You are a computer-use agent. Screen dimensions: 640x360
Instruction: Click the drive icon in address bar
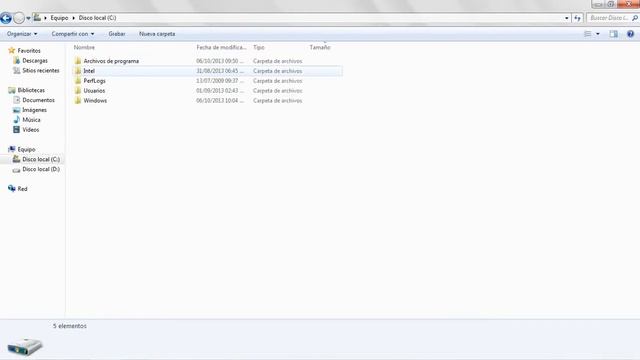tap(37, 18)
